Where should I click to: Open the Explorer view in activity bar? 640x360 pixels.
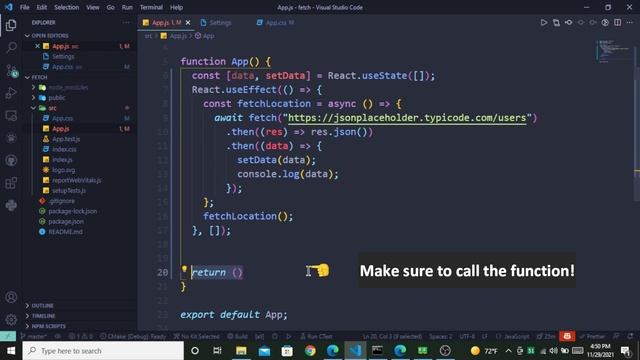pyautogui.click(x=11, y=25)
